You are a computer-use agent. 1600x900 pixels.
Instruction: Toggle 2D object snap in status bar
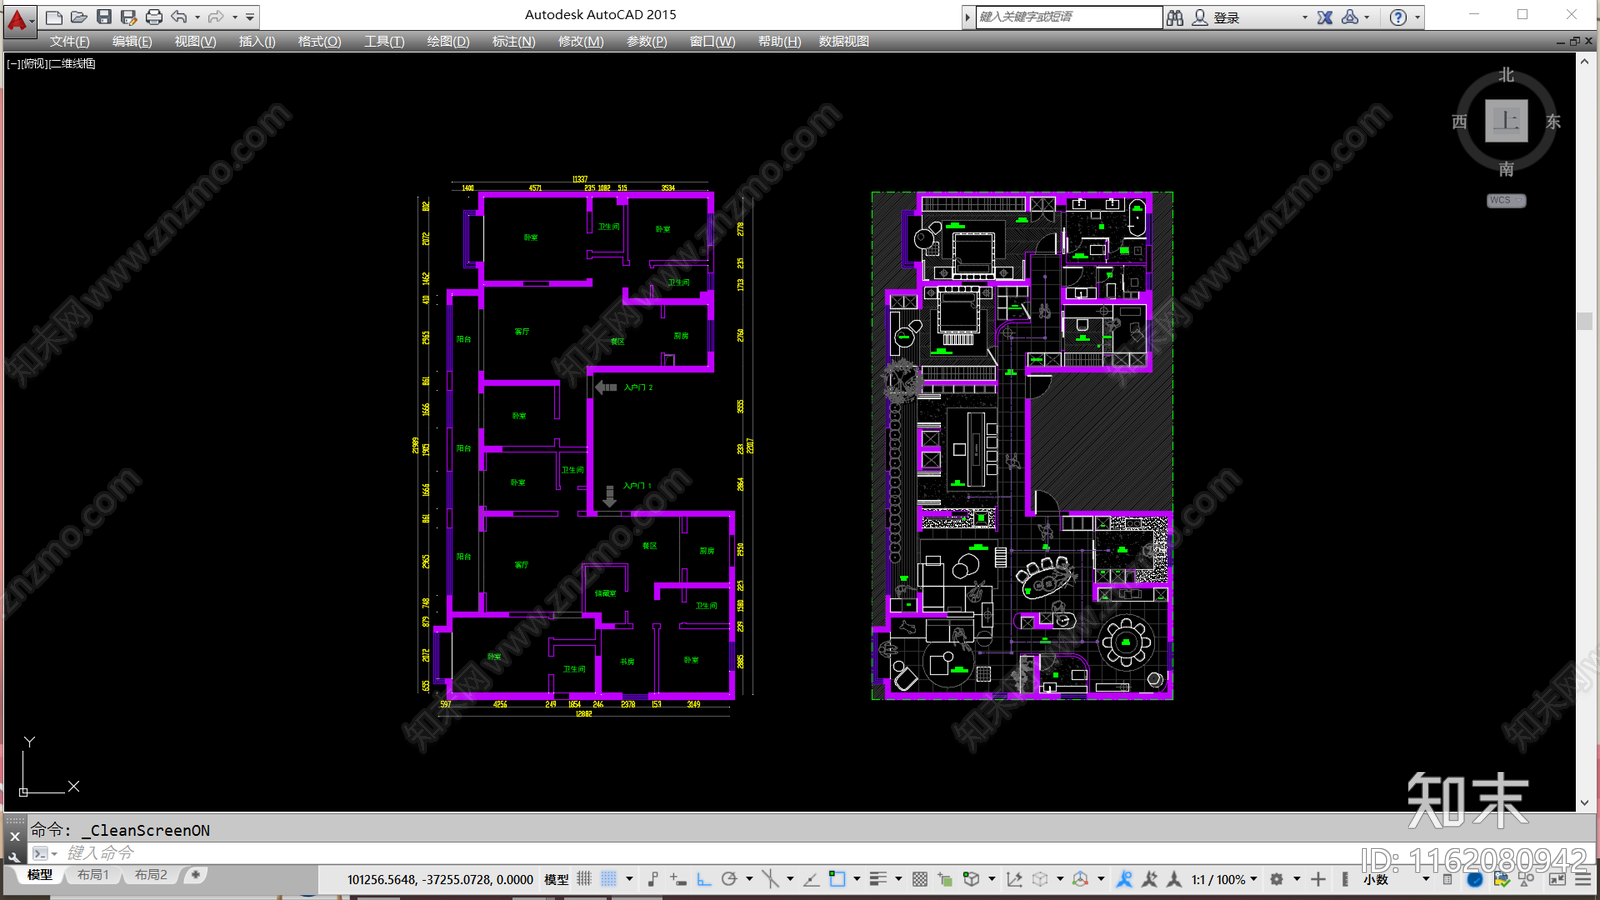(x=836, y=879)
